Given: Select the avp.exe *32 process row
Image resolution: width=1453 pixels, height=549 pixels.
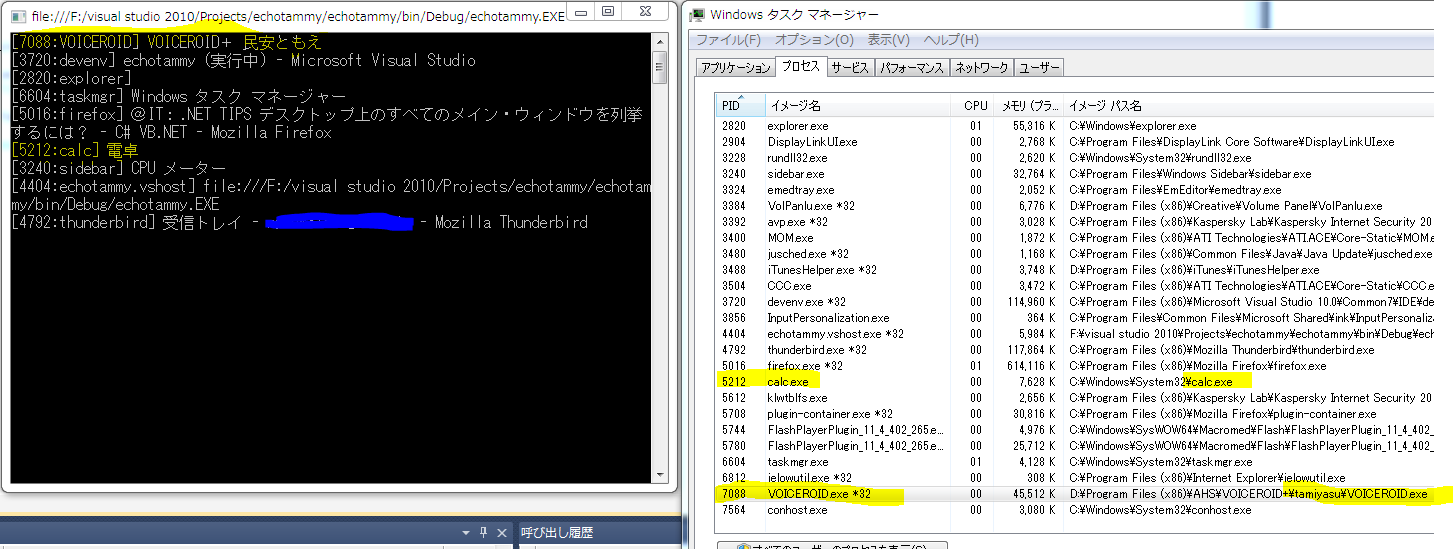Looking at the screenshot, I should click(1084, 222).
